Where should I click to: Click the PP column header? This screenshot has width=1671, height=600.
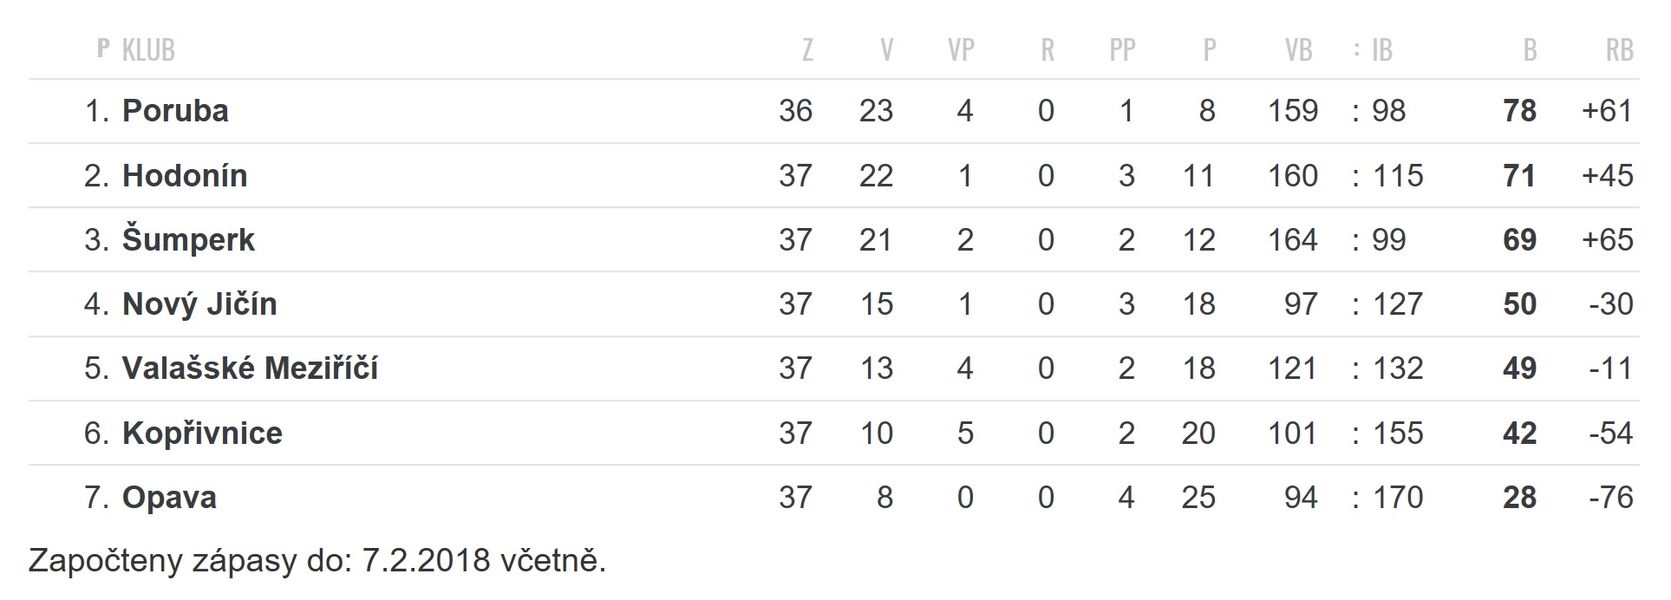click(x=1123, y=50)
